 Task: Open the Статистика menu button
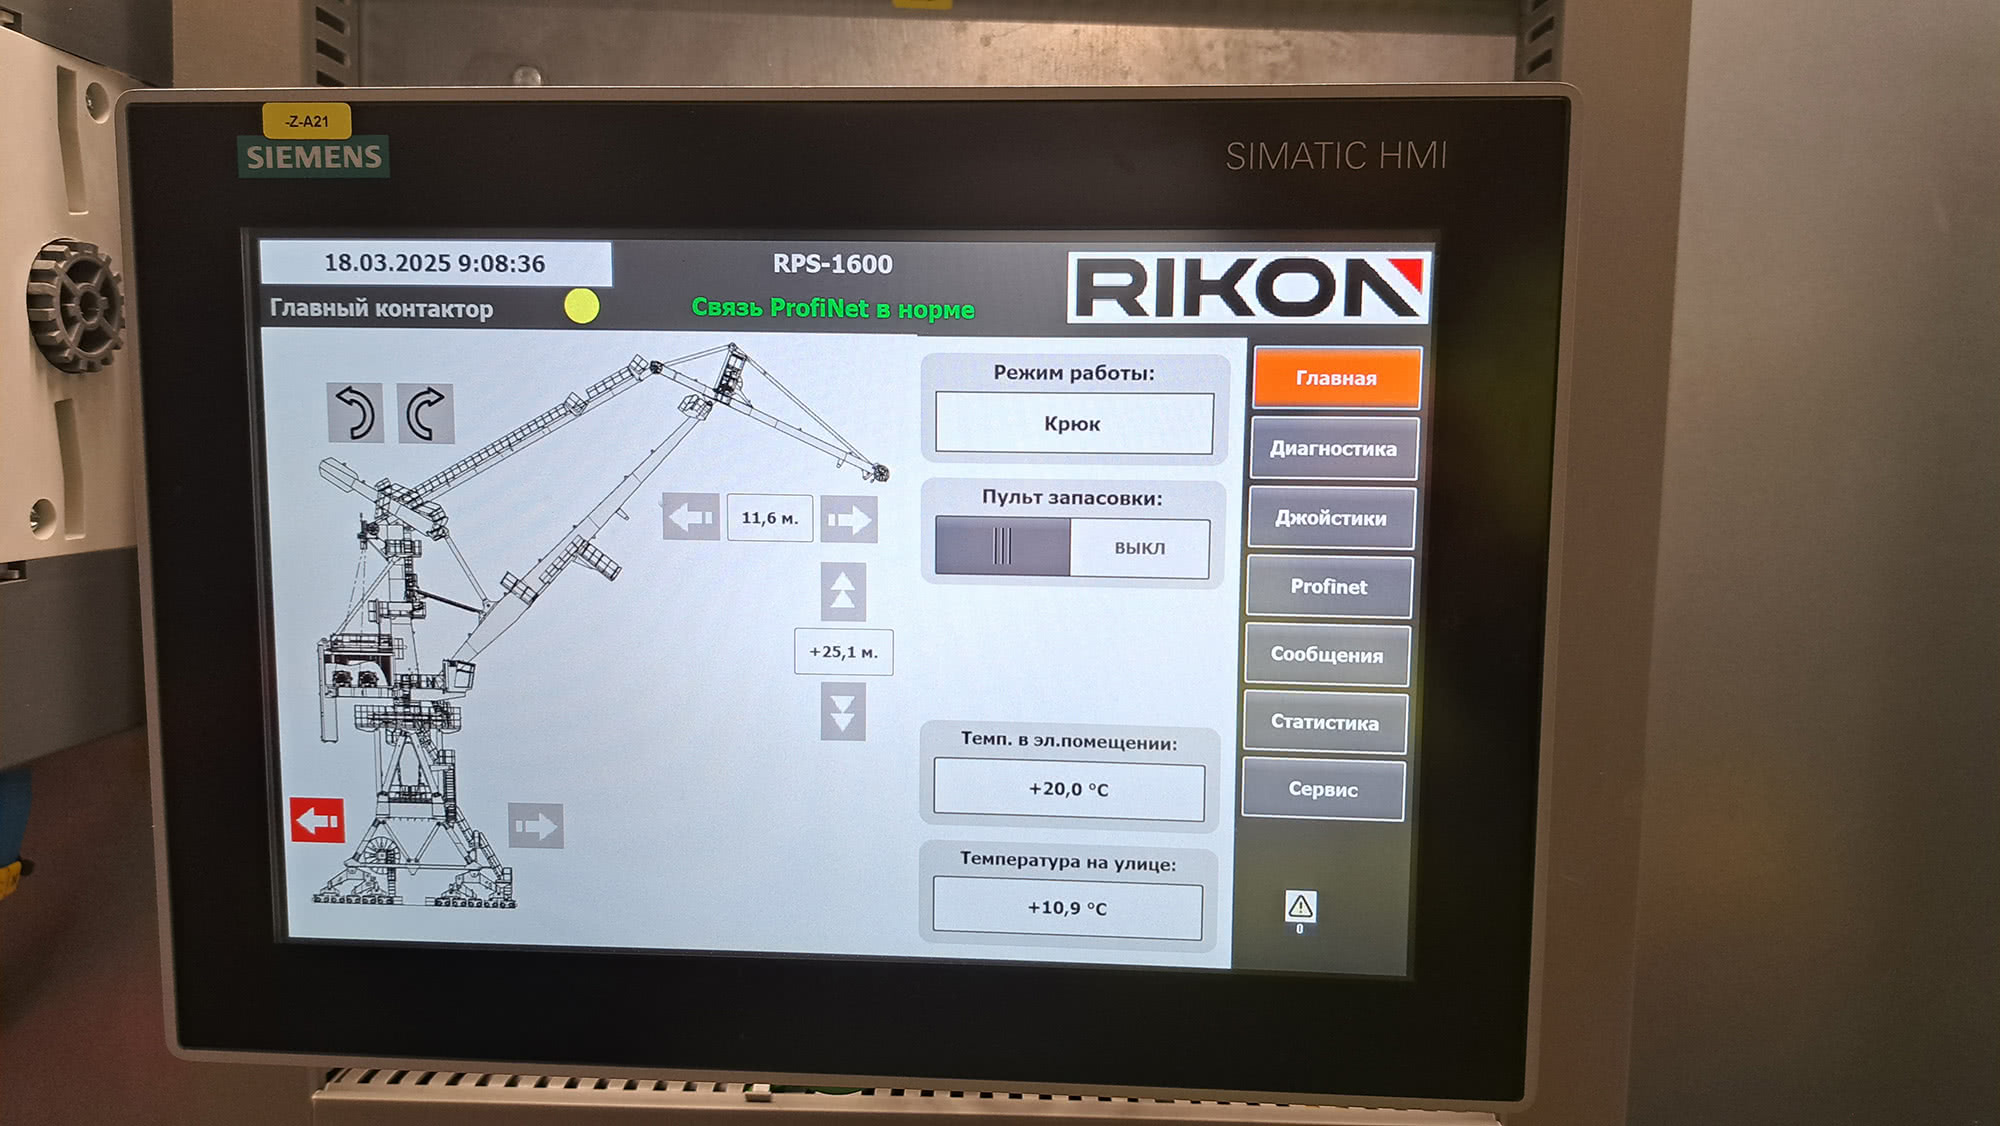click(1324, 722)
